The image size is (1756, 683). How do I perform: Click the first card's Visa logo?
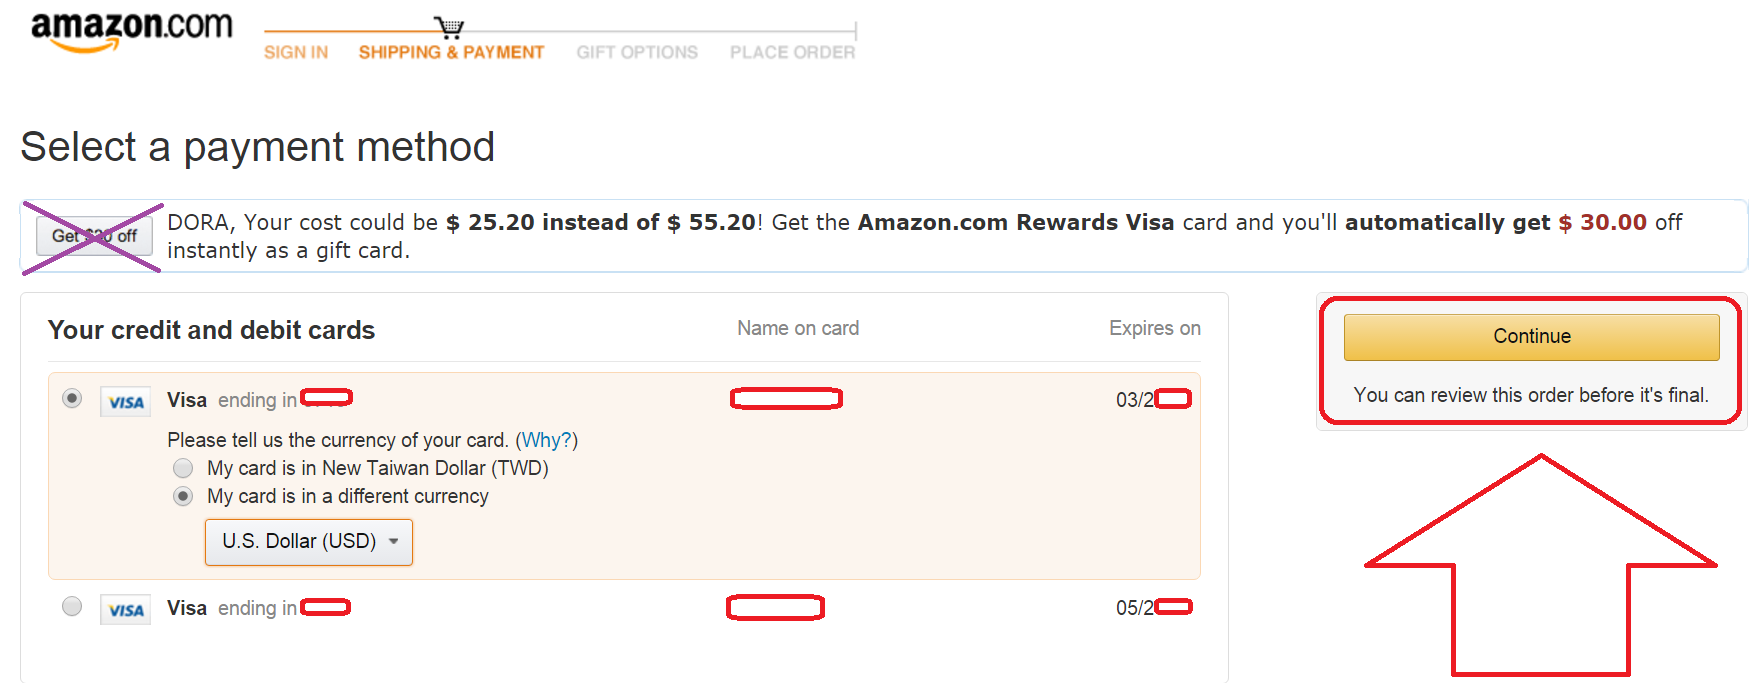tap(126, 402)
